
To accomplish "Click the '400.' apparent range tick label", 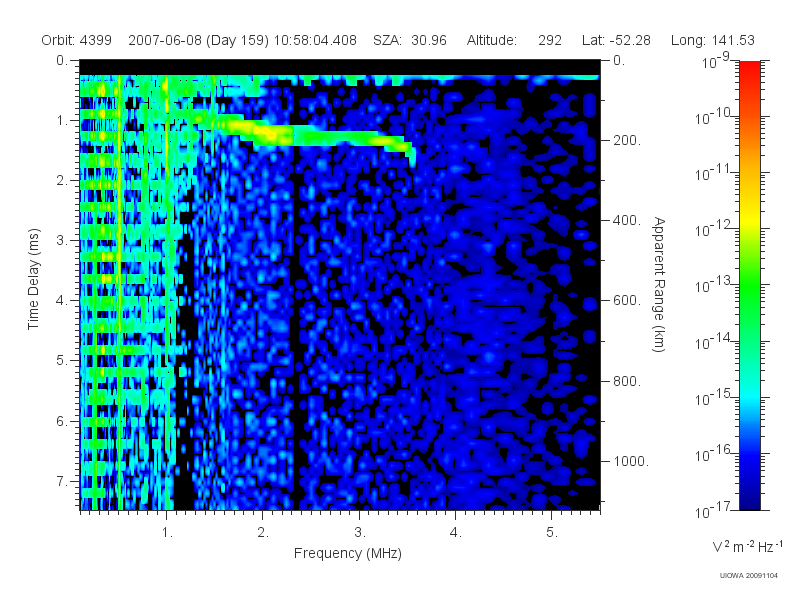I will (627, 220).
